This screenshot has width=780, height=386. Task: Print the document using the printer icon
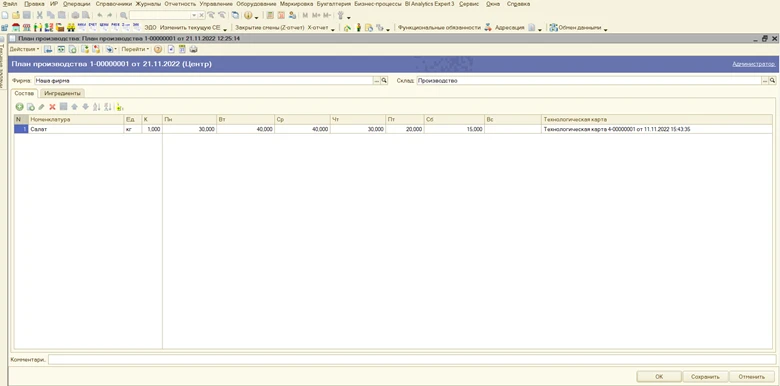pos(194,49)
